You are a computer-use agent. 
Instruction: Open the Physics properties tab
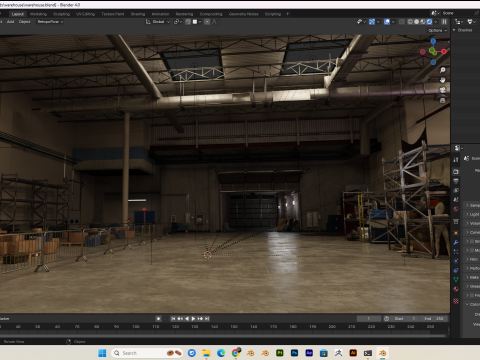tap(456, 261)
